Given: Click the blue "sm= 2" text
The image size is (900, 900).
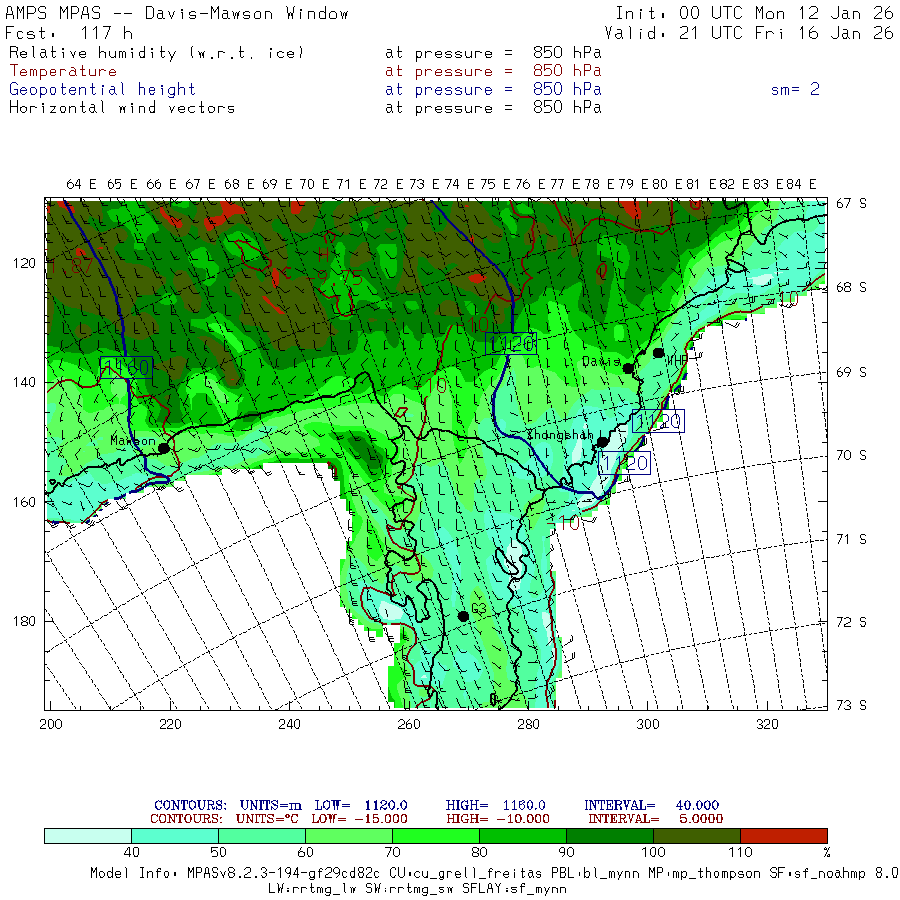Looking at the screenshot, I should click(795, 90).
